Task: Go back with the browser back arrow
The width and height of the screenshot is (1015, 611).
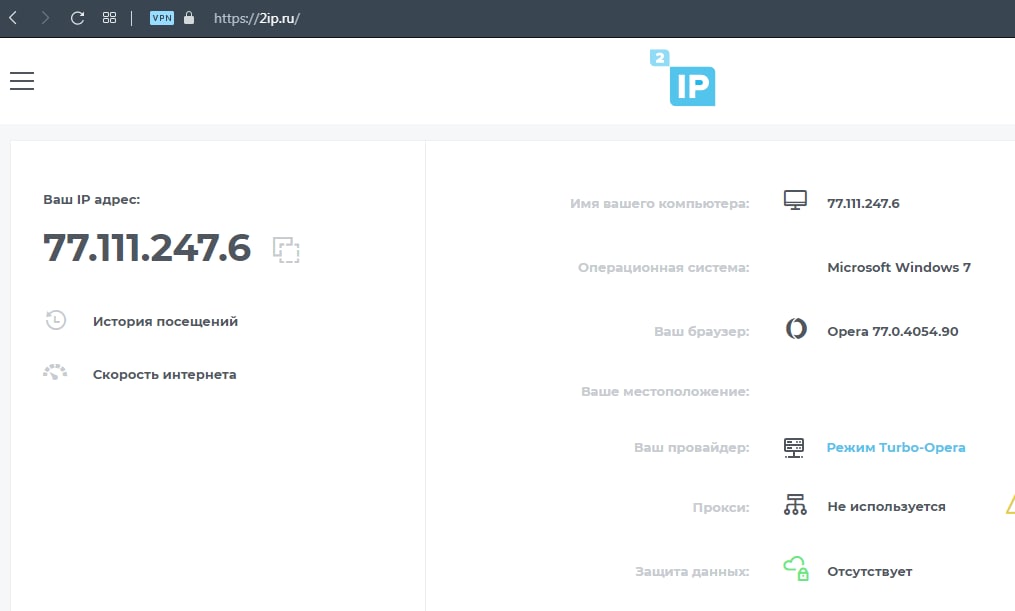Action: tap(13, 17)
